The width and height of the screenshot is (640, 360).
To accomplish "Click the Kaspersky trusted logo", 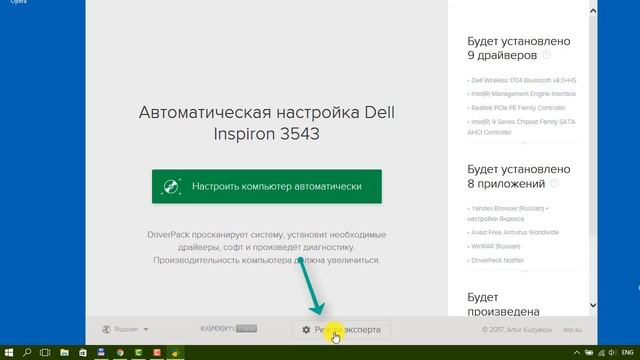I will click(x=229, y=329).
